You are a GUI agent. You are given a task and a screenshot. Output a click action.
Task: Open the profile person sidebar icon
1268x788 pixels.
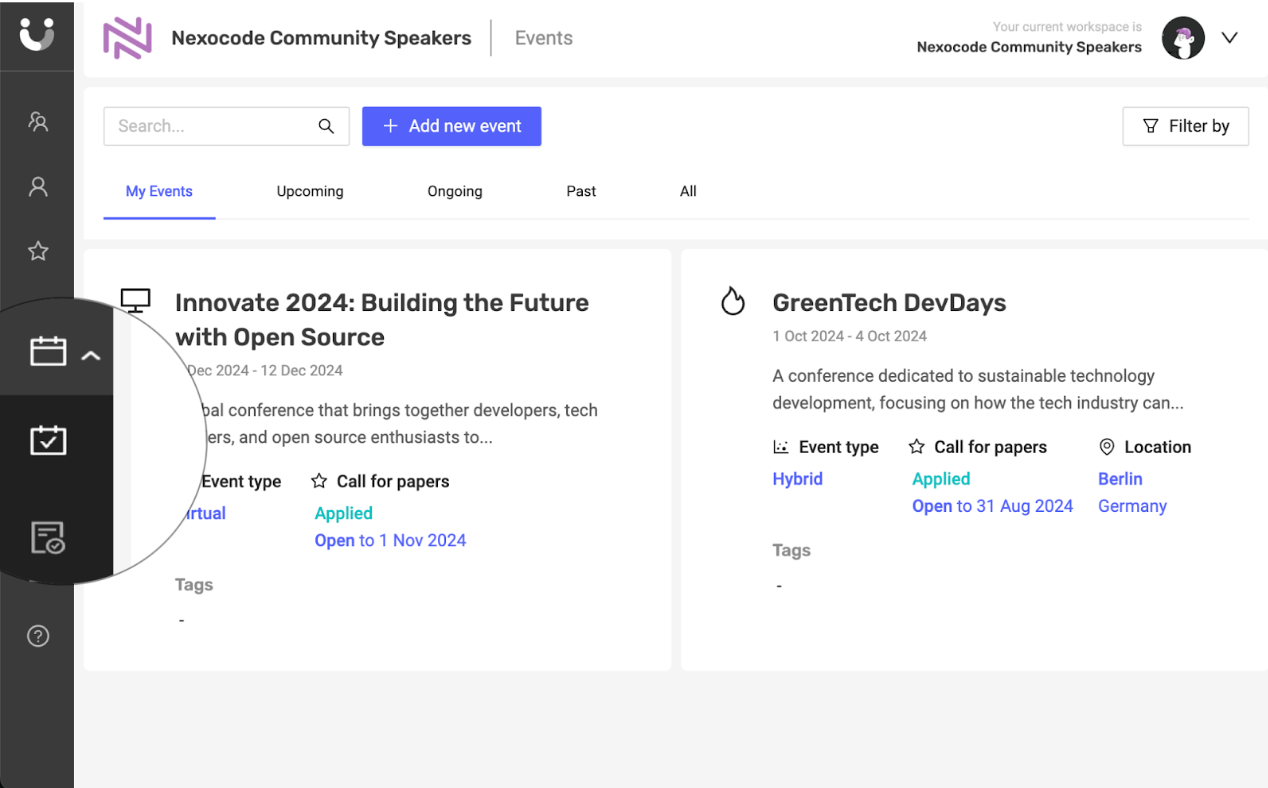click(38, 187)
